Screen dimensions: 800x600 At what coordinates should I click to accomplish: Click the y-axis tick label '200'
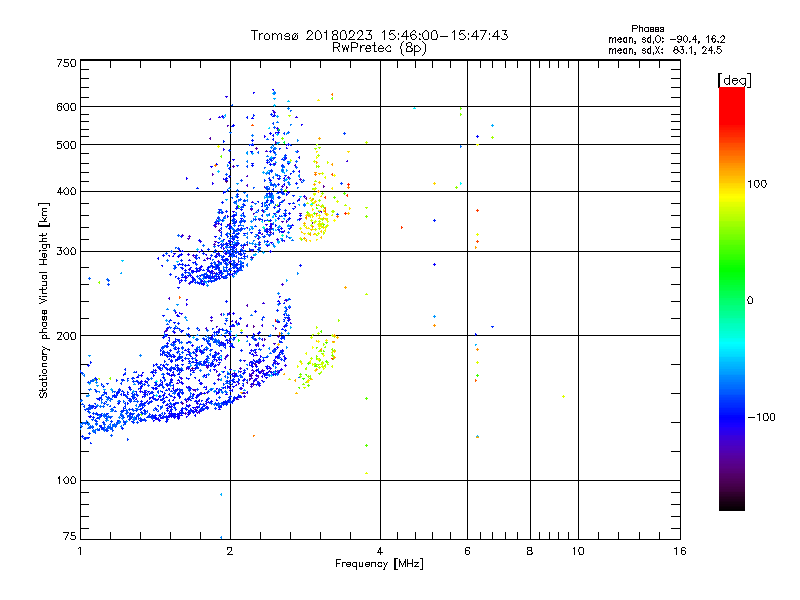pyautogui.click(x=66, y=336)
